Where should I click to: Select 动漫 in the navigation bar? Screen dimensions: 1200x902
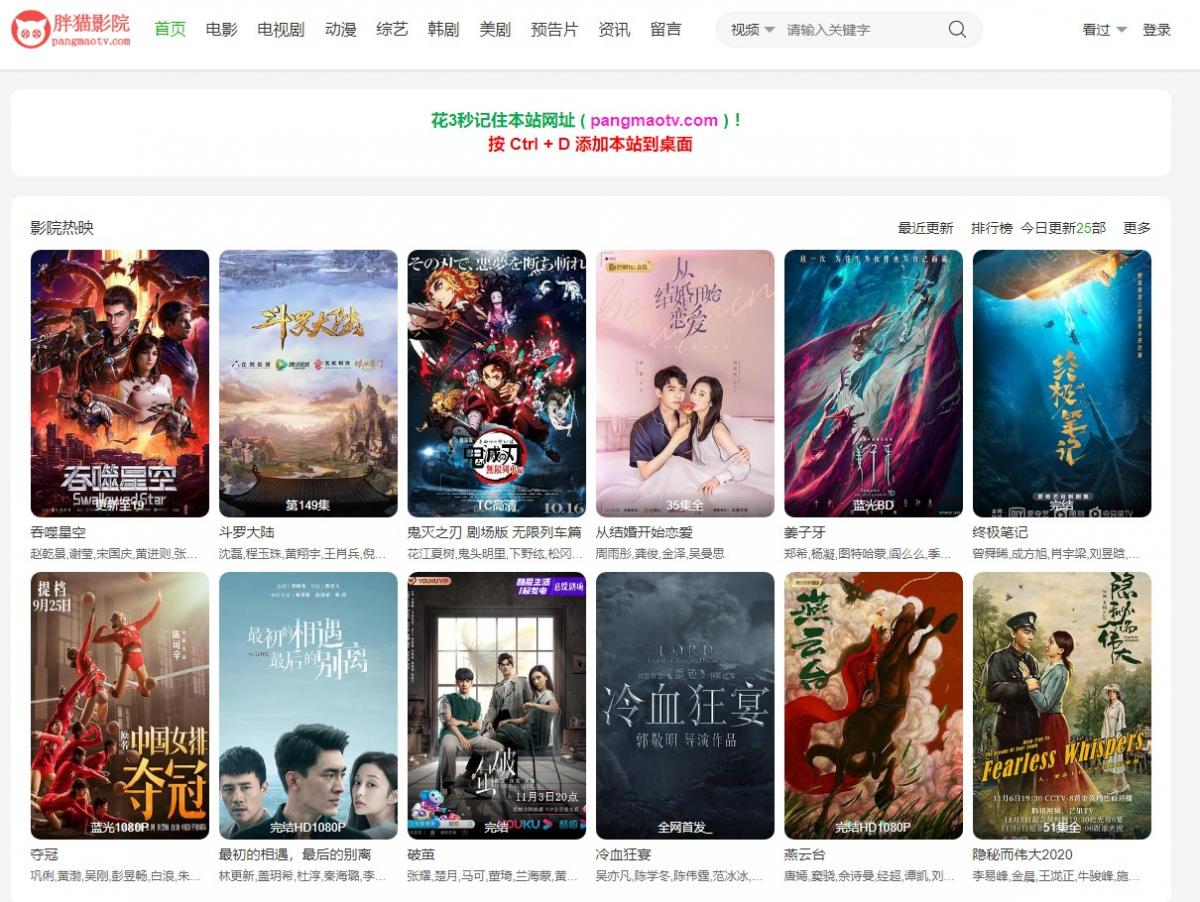pos(341,30)
